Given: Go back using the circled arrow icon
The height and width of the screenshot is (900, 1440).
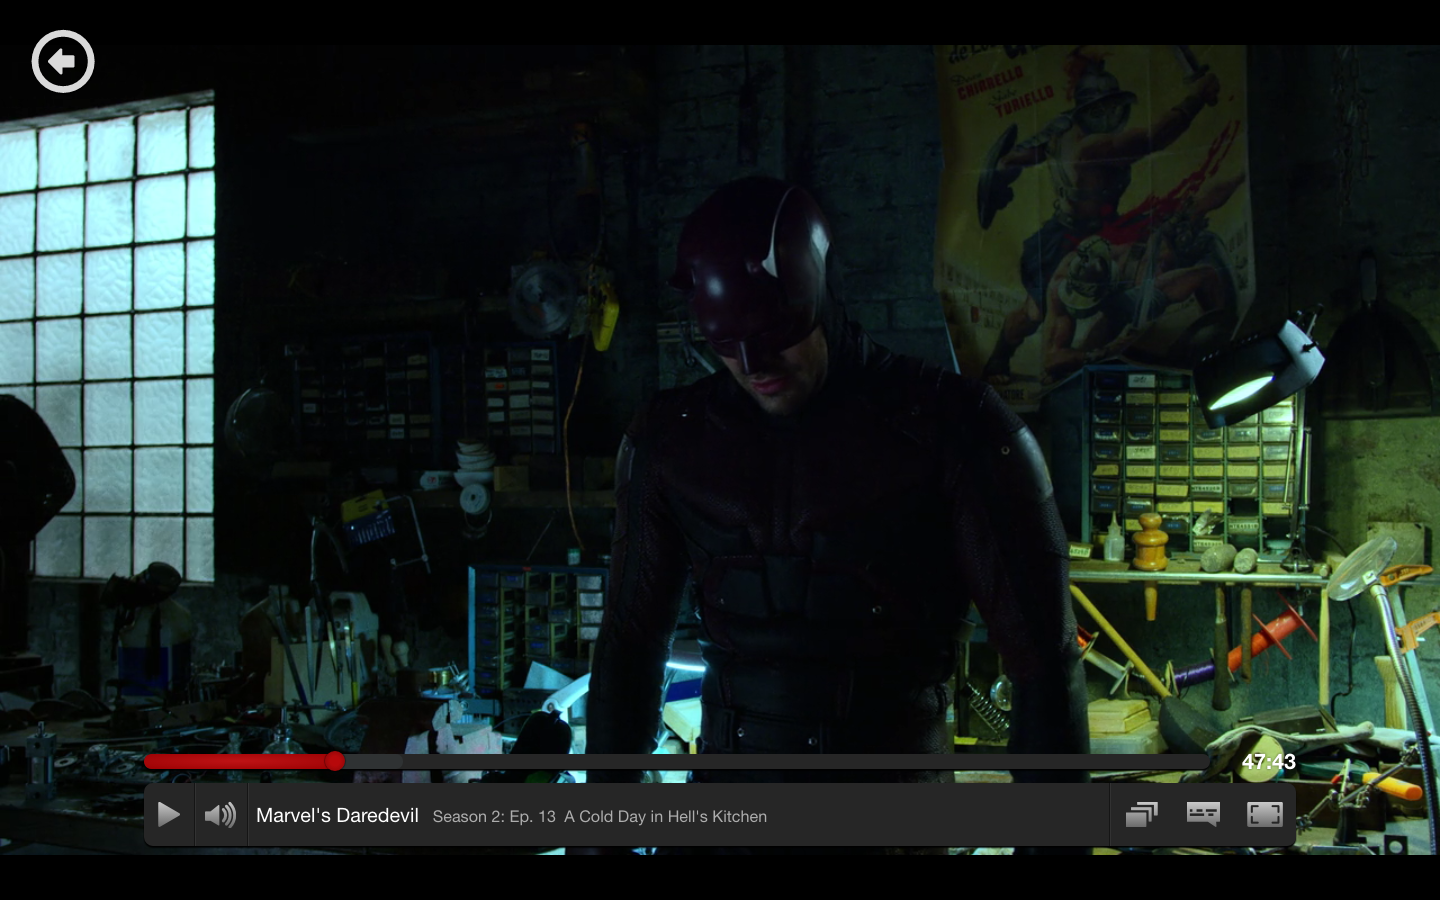Looking at the screenshot, I should 63,62.
